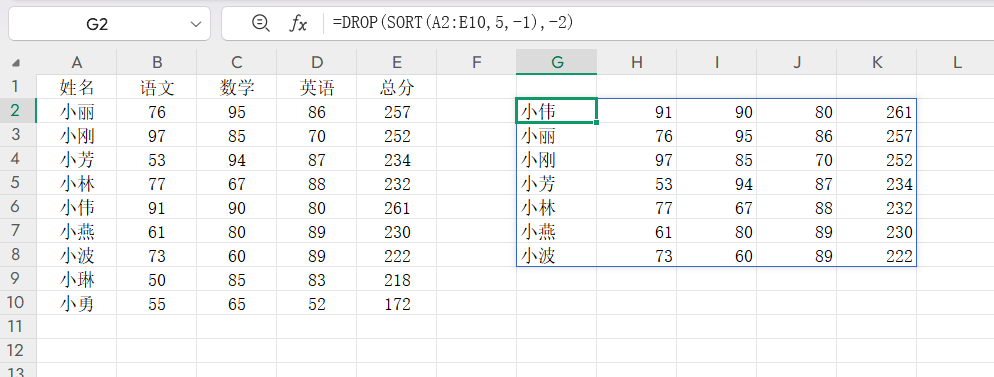Click cell A9 containing 小琳
Image resolution: width=994 pixels, height=377 pixels.
tap(77, 279)
